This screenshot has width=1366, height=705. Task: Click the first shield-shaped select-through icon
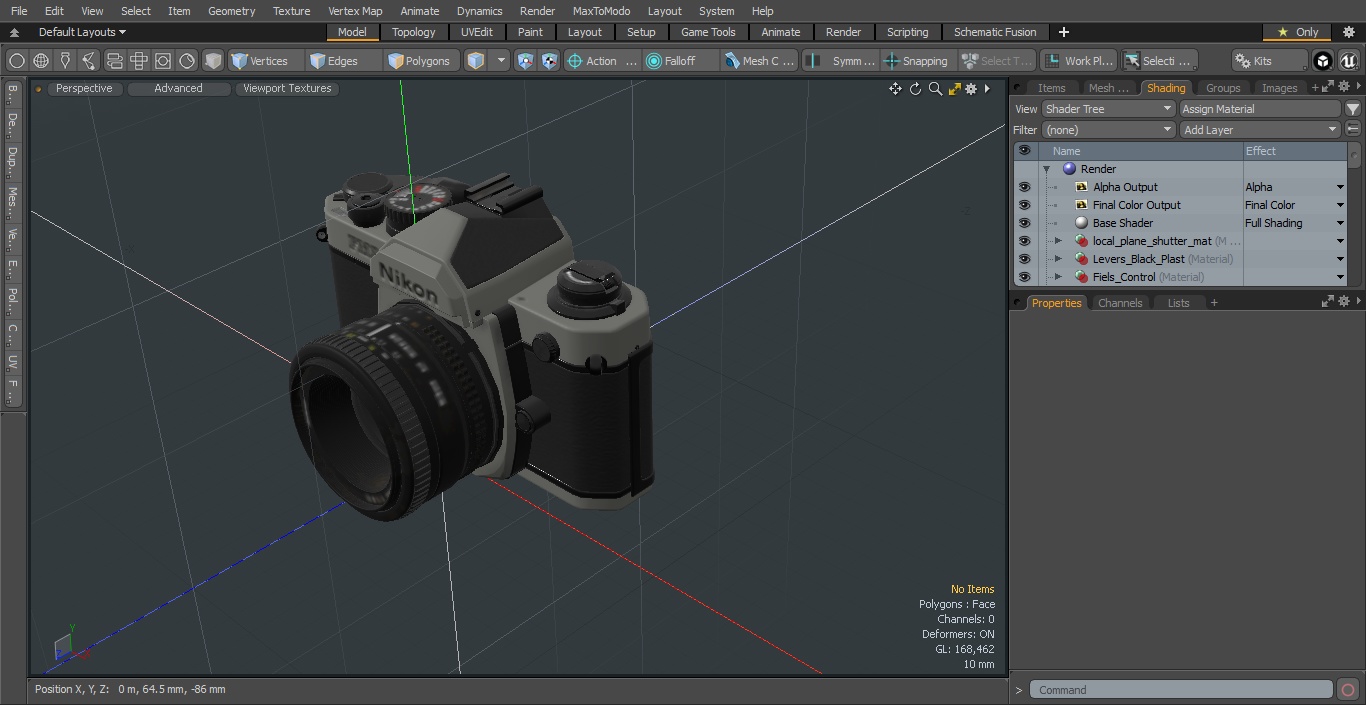[x=525, y=61]
